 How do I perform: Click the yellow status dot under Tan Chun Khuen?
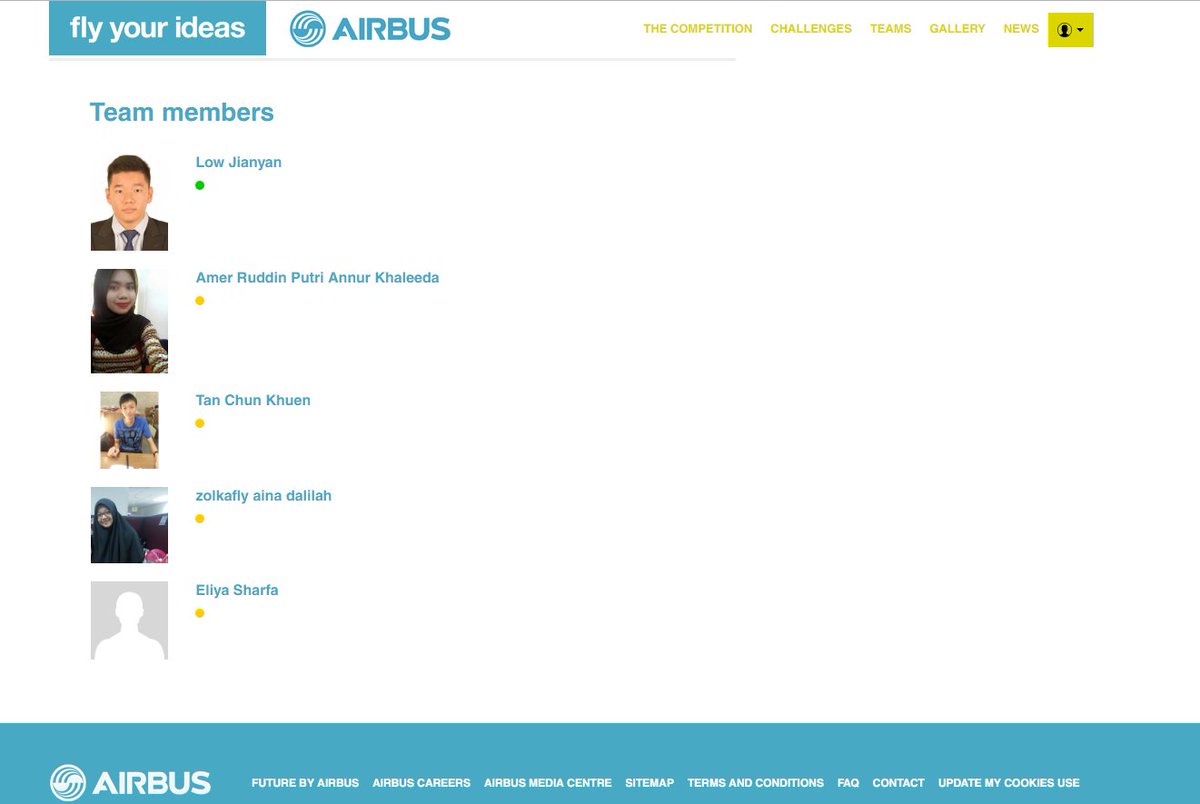point(200,424)
